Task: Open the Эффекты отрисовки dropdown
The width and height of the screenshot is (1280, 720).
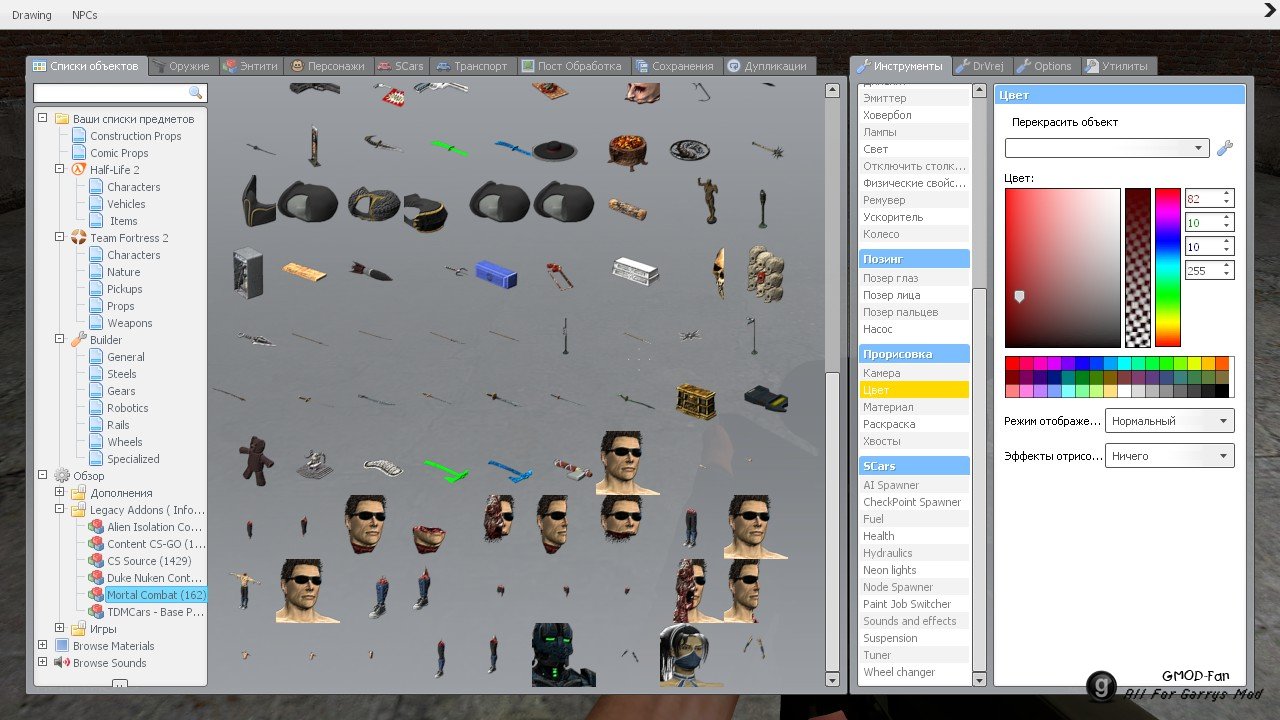Action: [x=1169, y=456]
